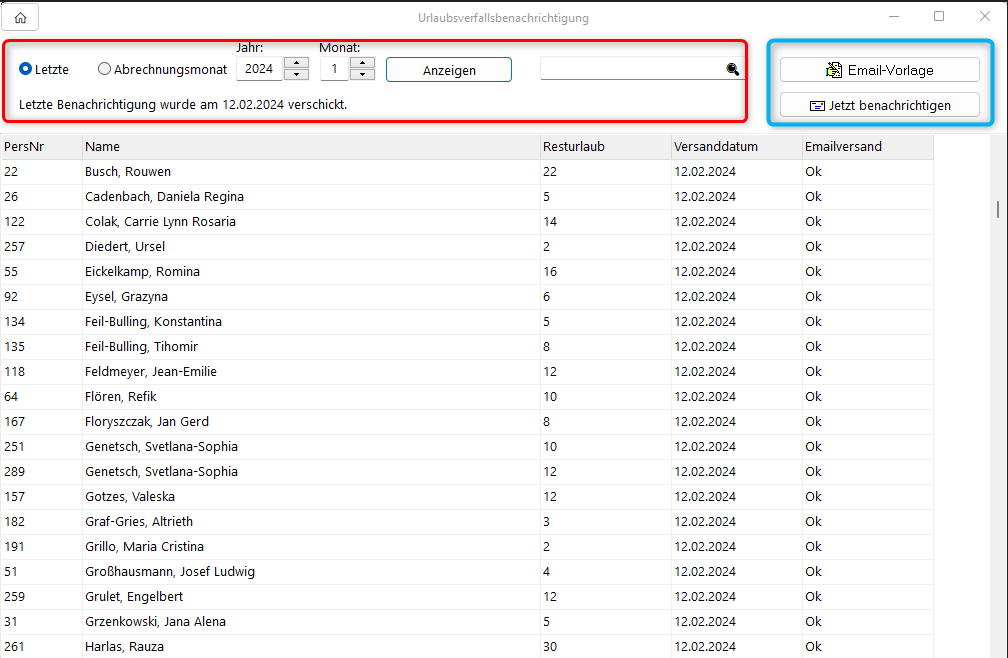1008x658 pixels.
Task: Maximize the Urlaubsverfallsbenachrichtigung window
Action: [x=939, y=17]
